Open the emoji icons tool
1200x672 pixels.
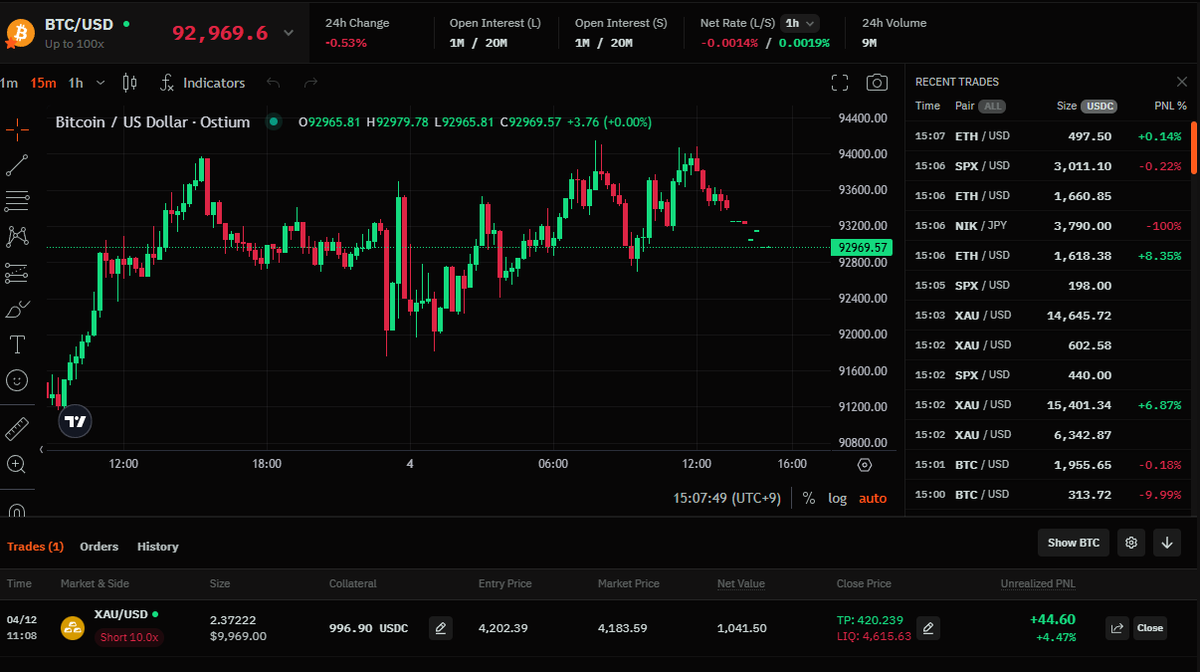(x=17, y=380)
